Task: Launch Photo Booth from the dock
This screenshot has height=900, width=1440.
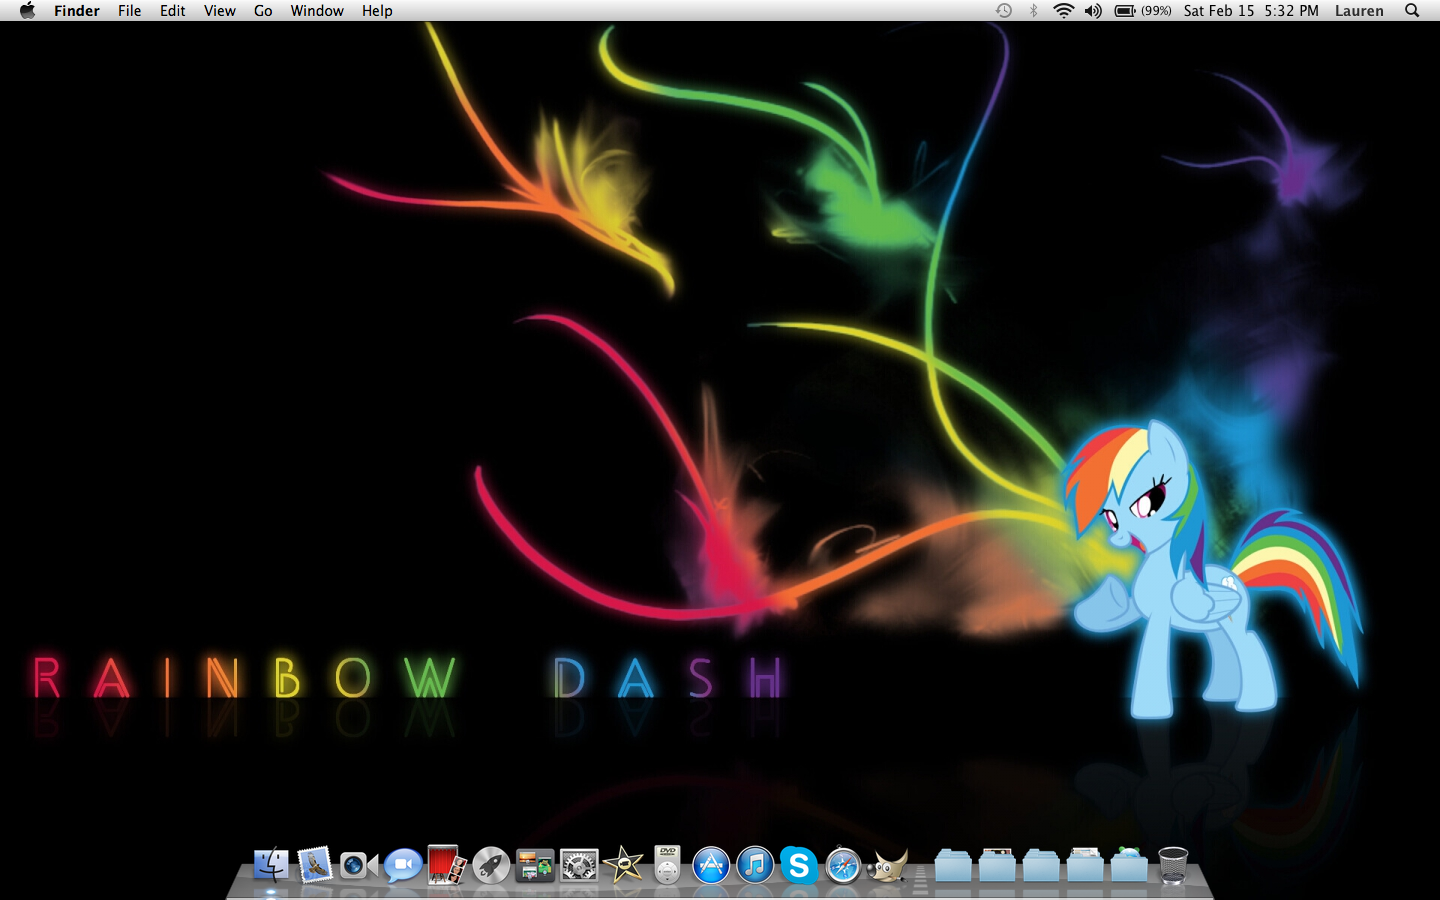Action: tap(446, 865)
